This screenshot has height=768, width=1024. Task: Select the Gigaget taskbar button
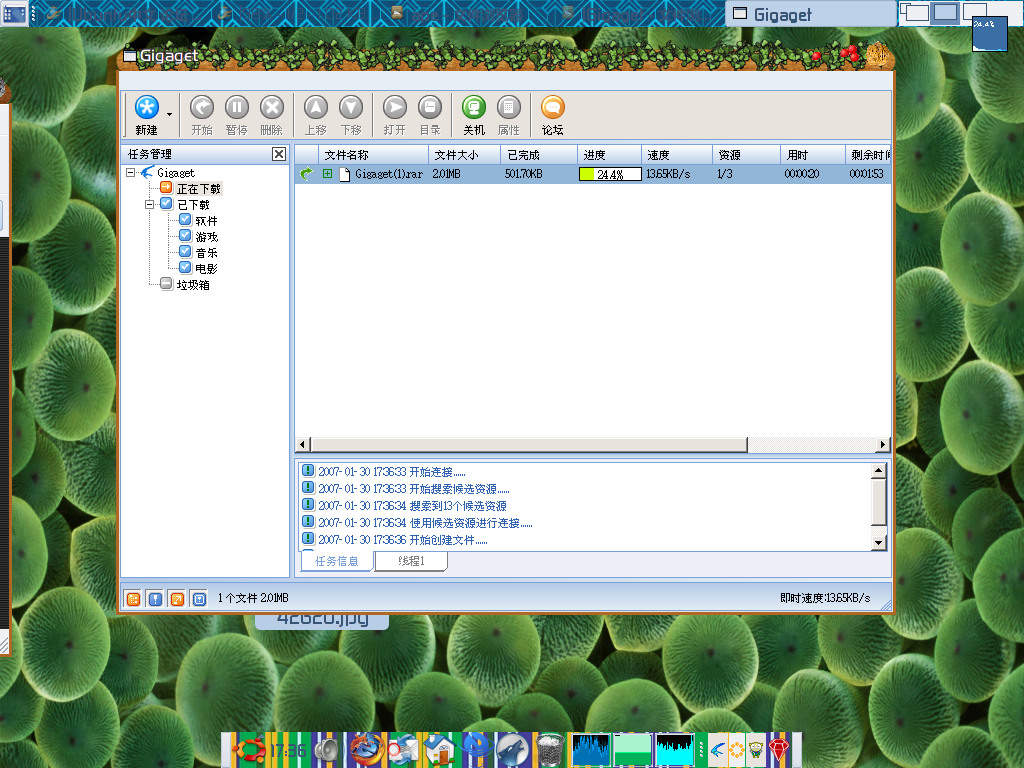[x=810, y=14]
